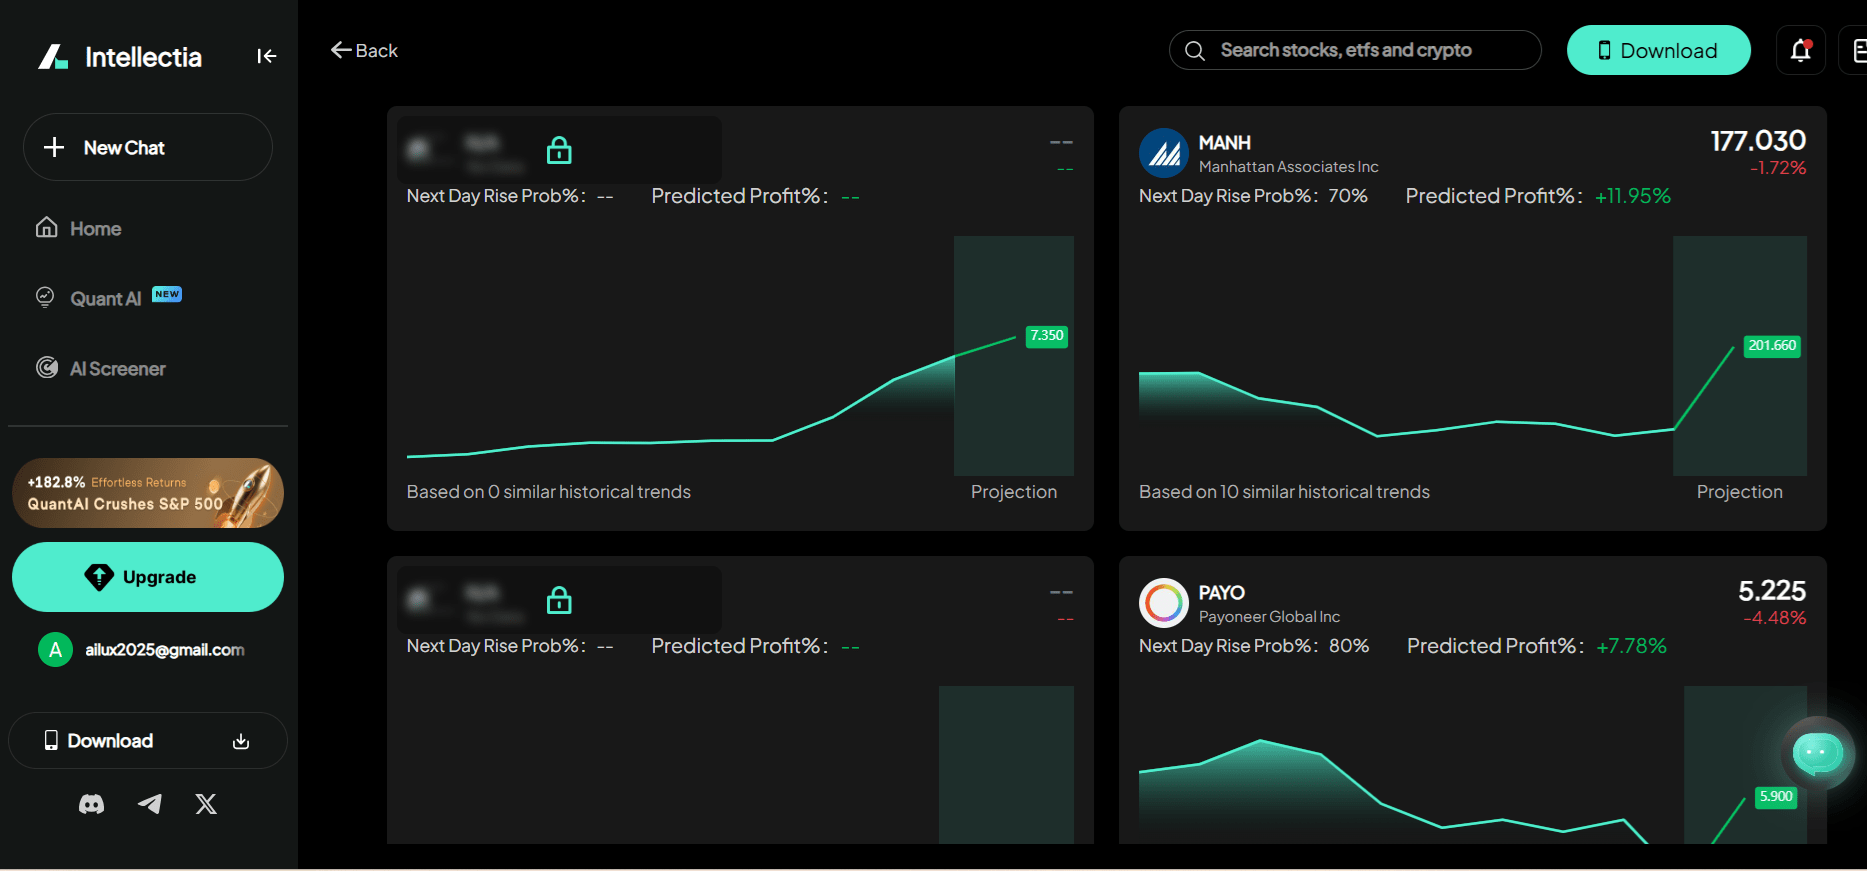The width and height of the screenshot is (1867, 871).
Task: Click the Home house icon
Action: coord(46,227)
